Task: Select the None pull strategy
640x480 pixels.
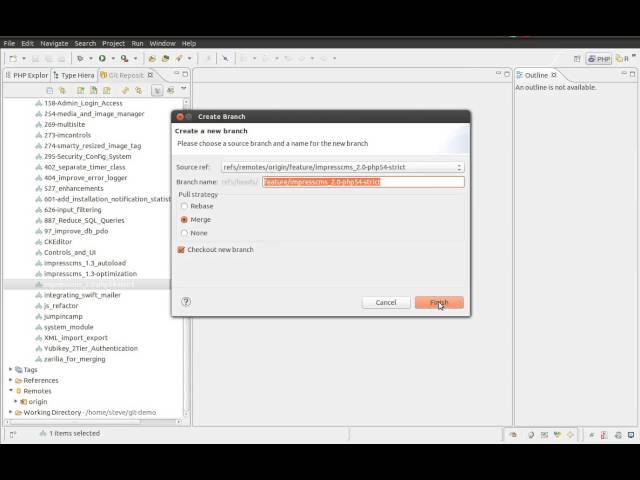Action: coord(184,233)
